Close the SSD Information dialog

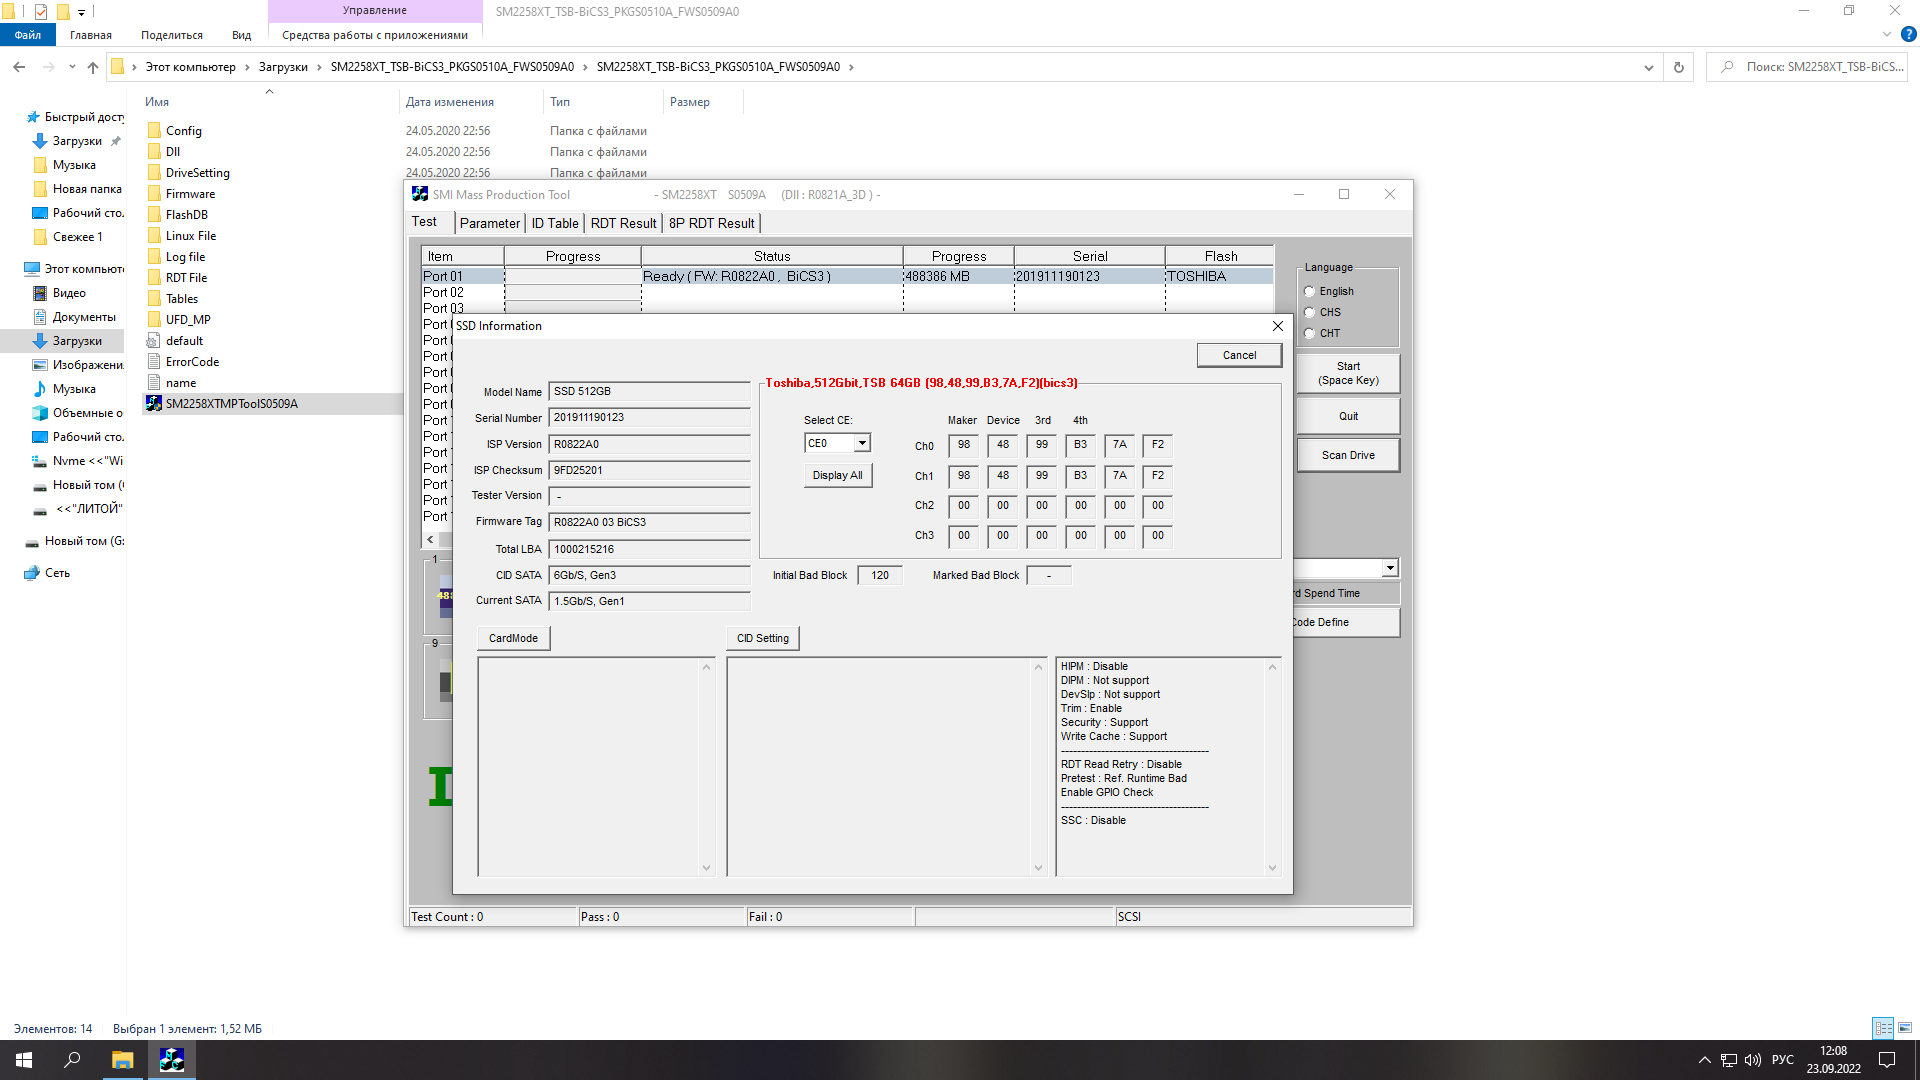click(x=1277, y=326)
